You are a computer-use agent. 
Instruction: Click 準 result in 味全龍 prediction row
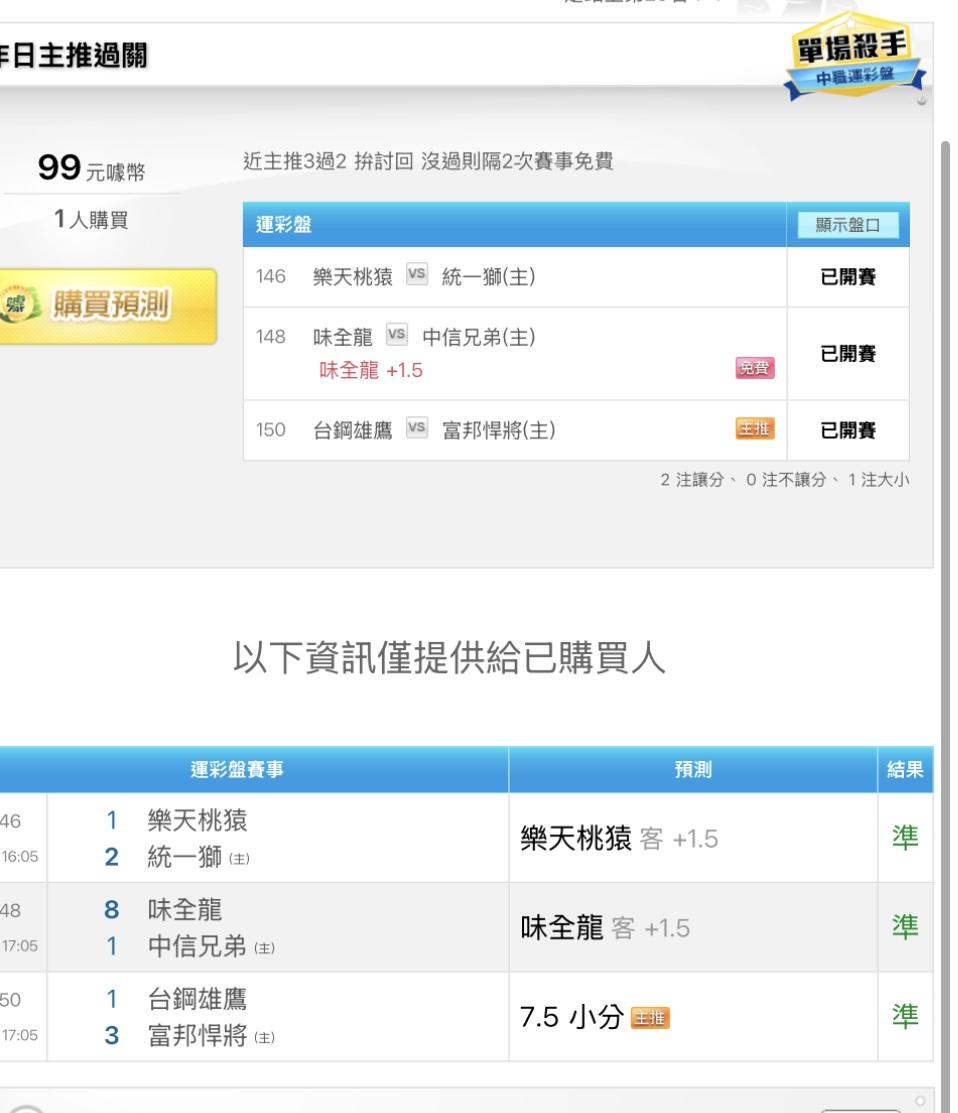[x=905, y=927]
